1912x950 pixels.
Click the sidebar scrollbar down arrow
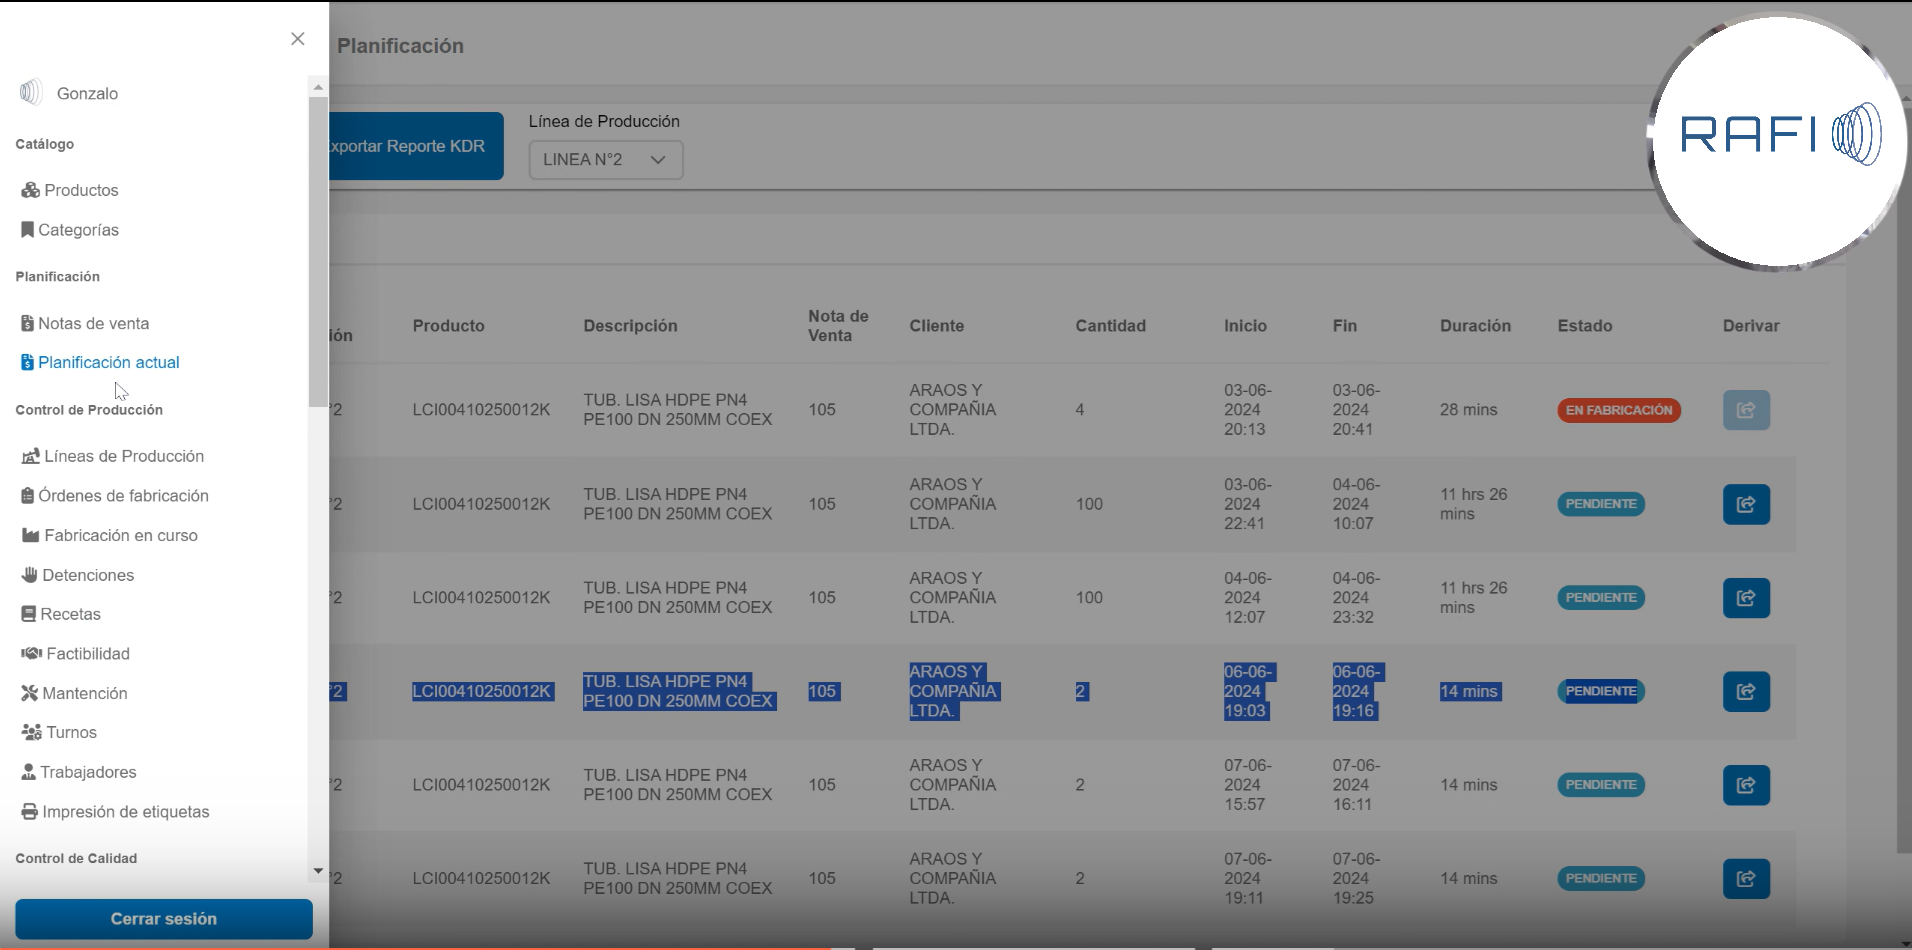318,871
